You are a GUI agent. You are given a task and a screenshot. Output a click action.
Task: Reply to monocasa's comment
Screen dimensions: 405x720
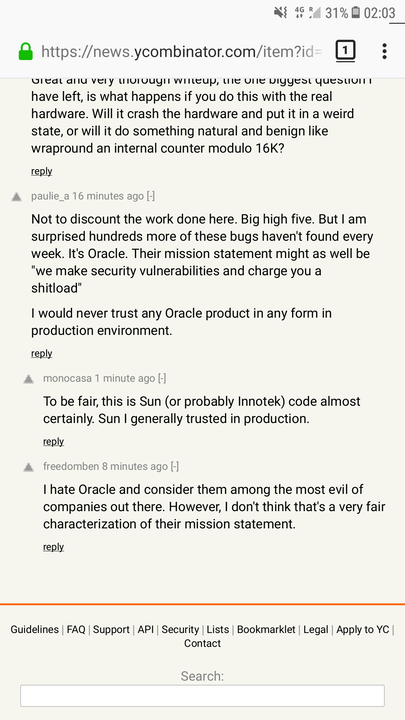54,442
